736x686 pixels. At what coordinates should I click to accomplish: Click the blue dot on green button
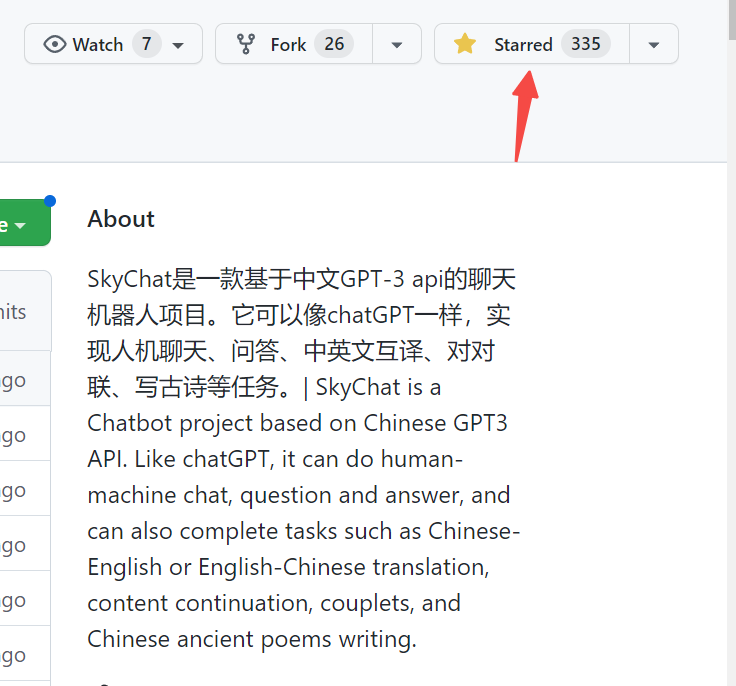[x=49, y=201]
